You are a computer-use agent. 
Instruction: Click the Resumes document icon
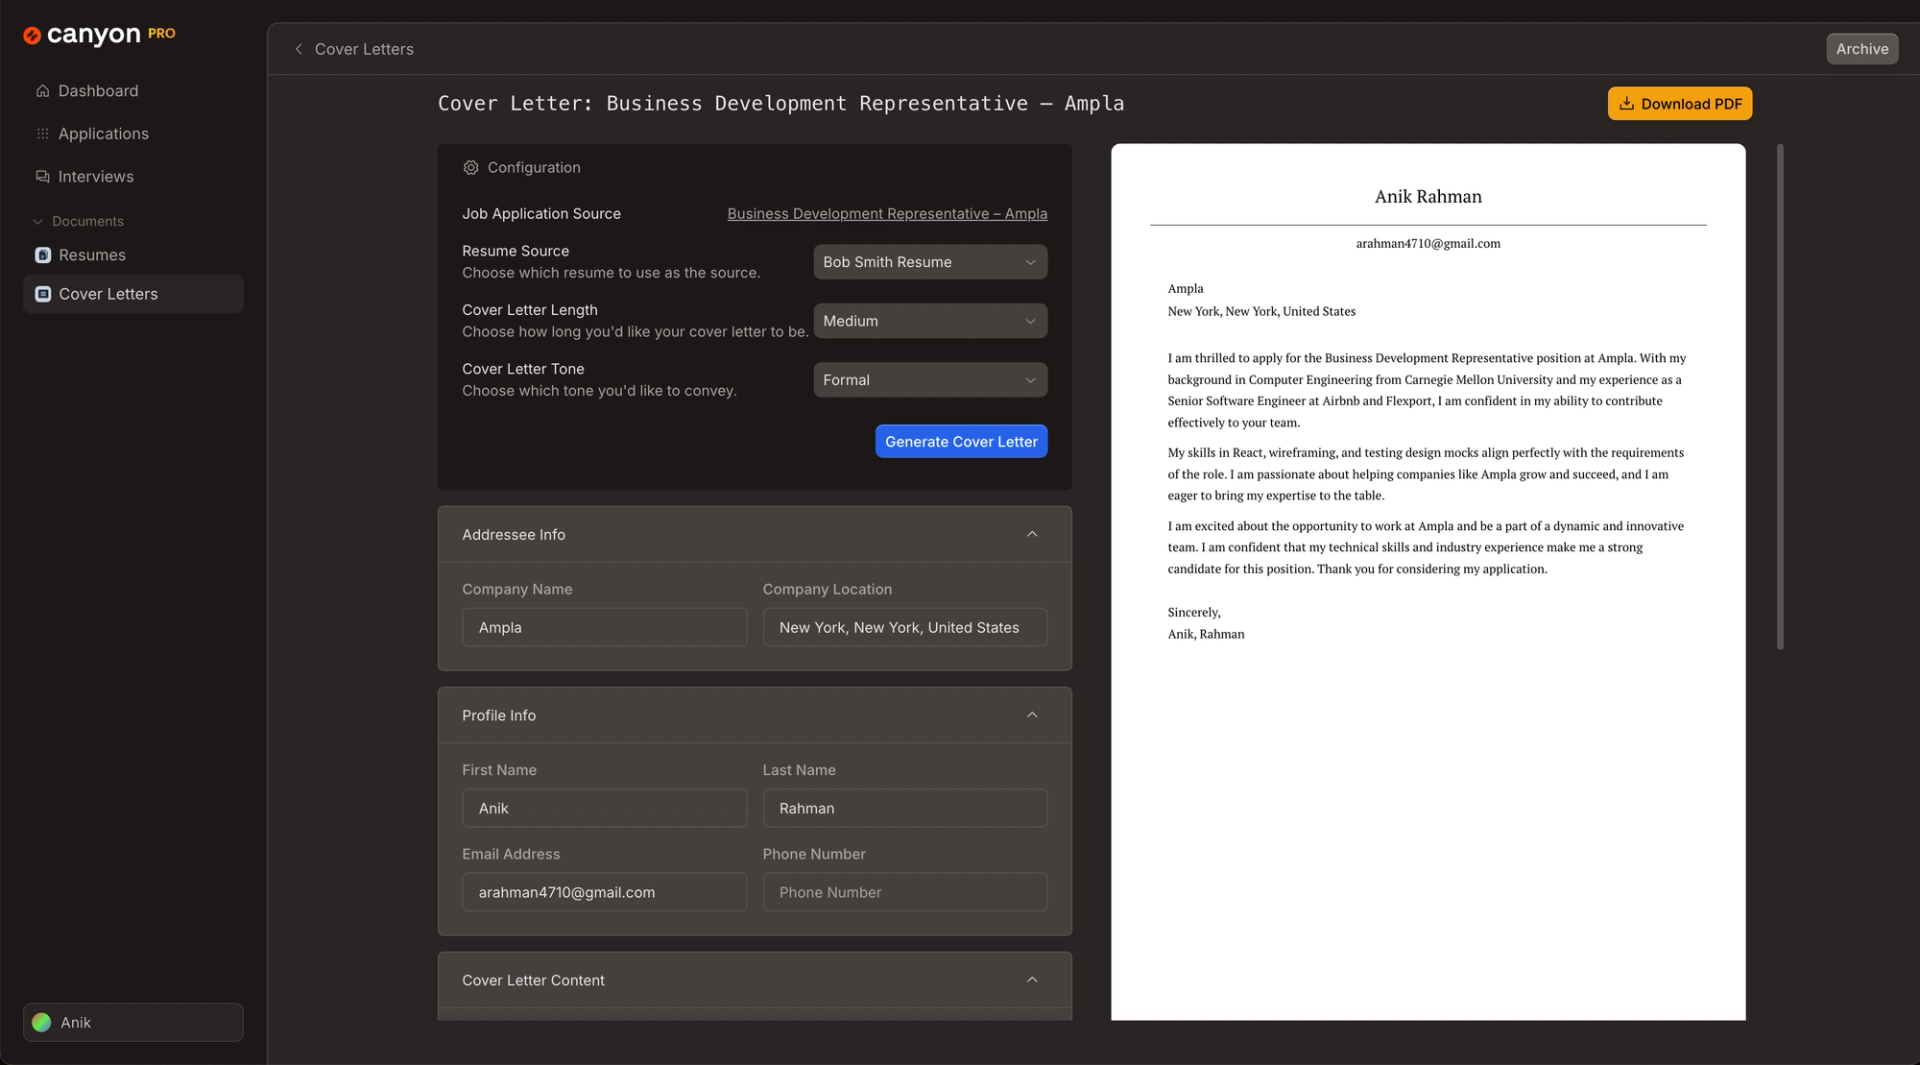43,255
